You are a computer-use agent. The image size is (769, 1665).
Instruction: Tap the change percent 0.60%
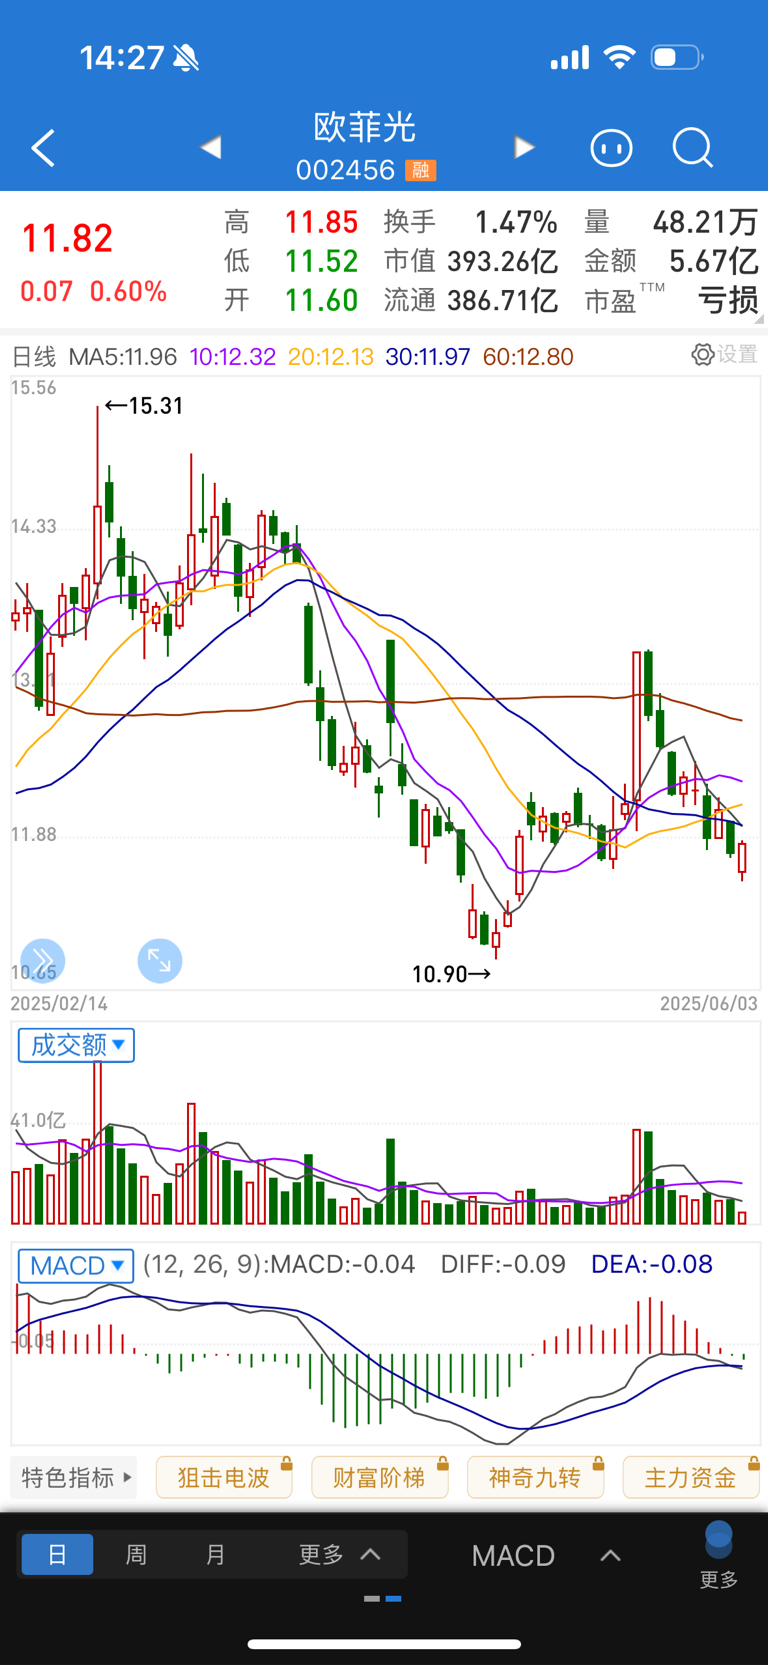(129, 292)
